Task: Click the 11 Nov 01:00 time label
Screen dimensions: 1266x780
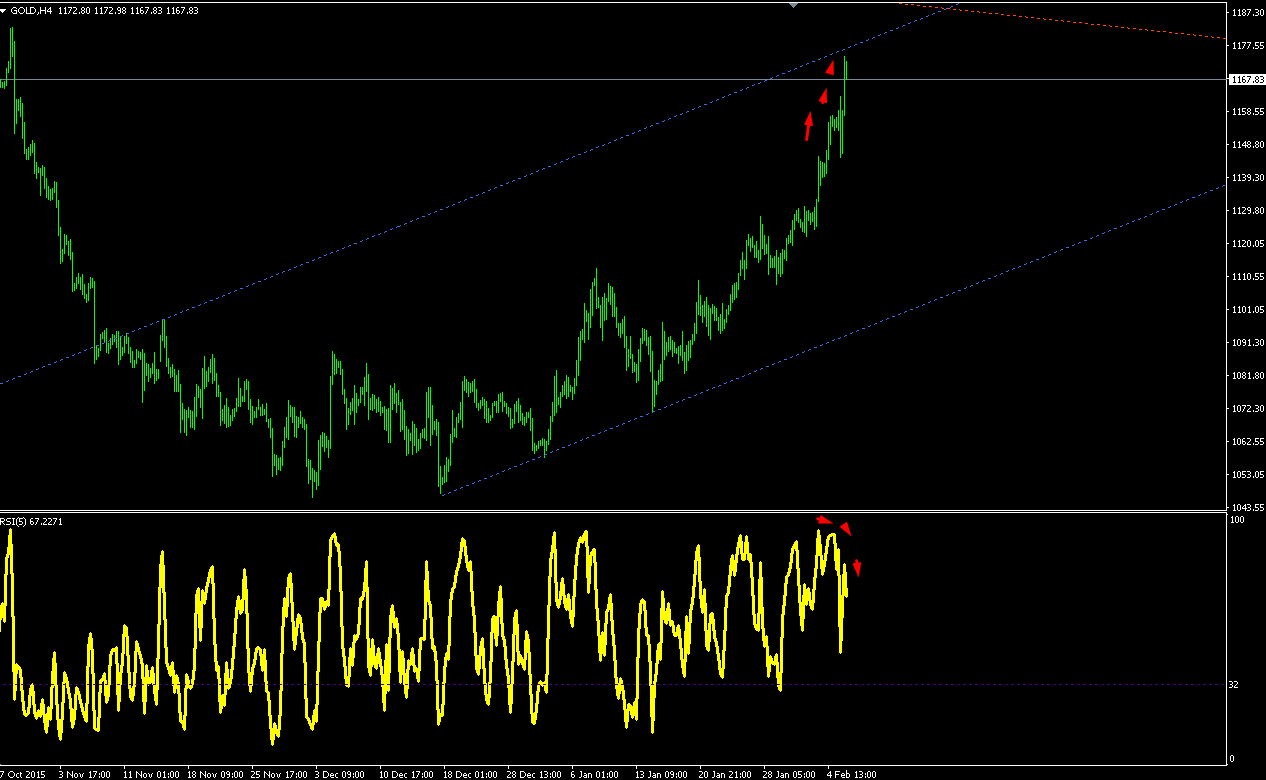Action: click(x=152, y=774)
